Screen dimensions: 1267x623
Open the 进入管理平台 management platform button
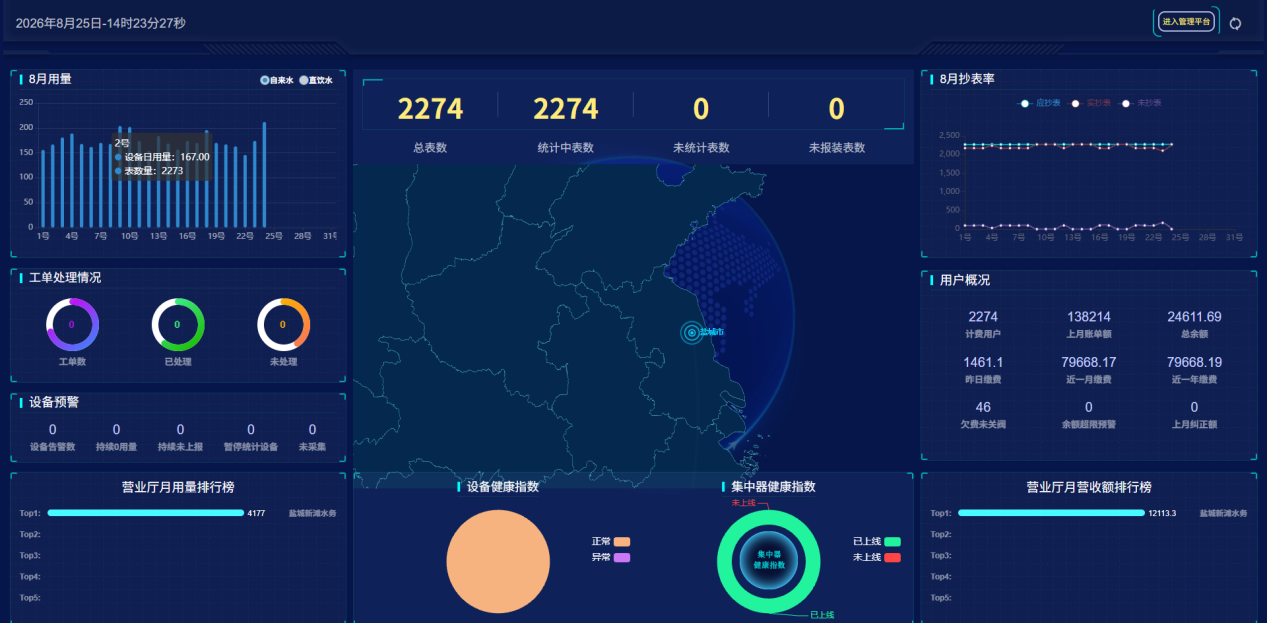click(x=1187, y=22)
